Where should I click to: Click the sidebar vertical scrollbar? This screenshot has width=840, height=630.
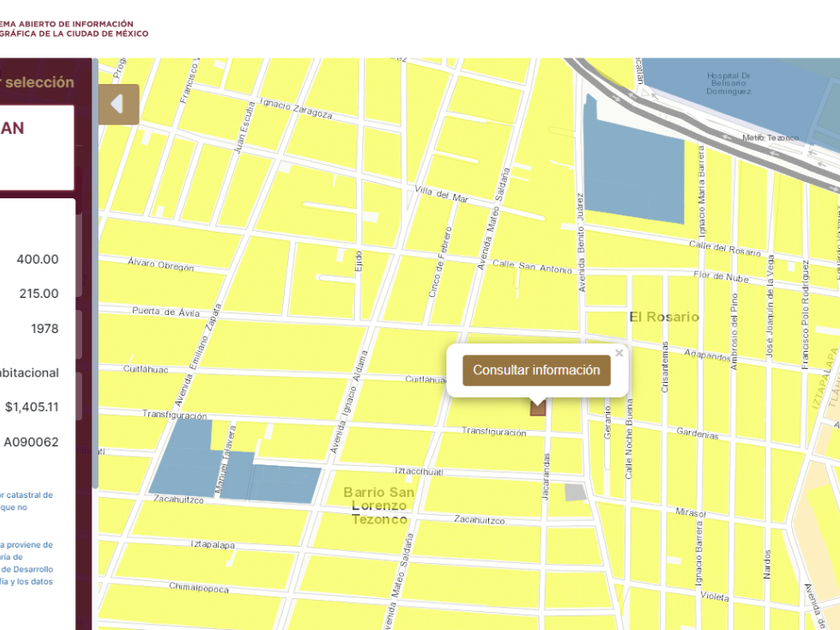pos(95,273)
